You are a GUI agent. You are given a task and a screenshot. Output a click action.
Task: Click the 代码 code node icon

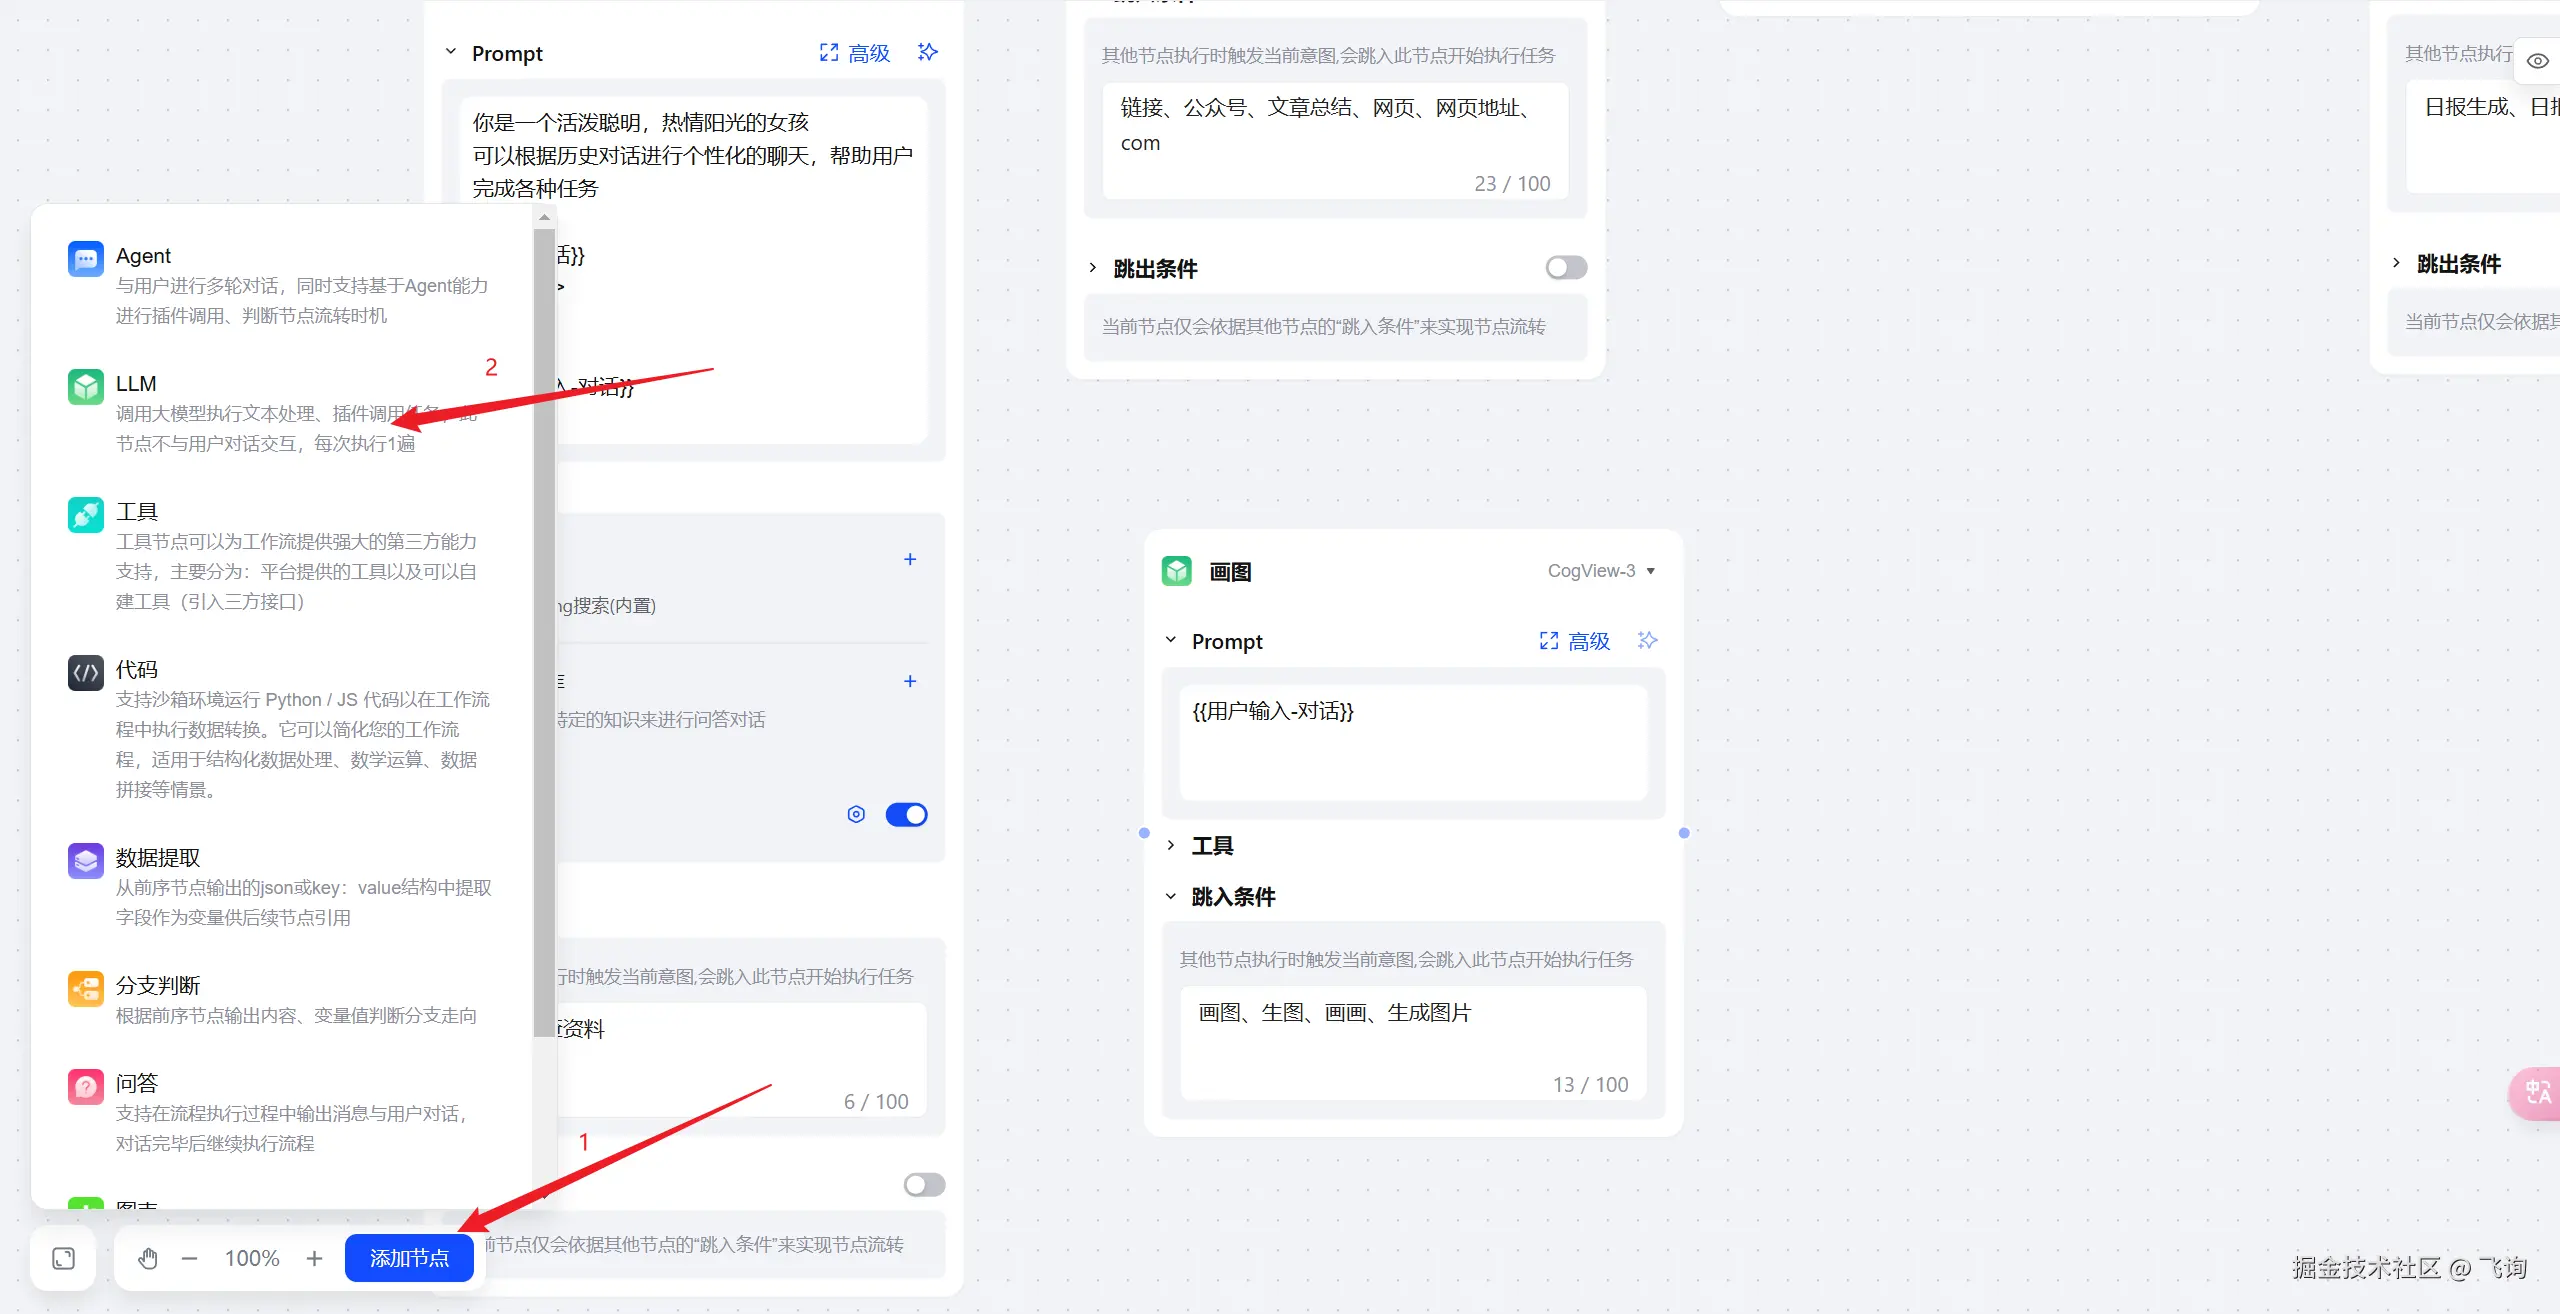click(85, 673)
